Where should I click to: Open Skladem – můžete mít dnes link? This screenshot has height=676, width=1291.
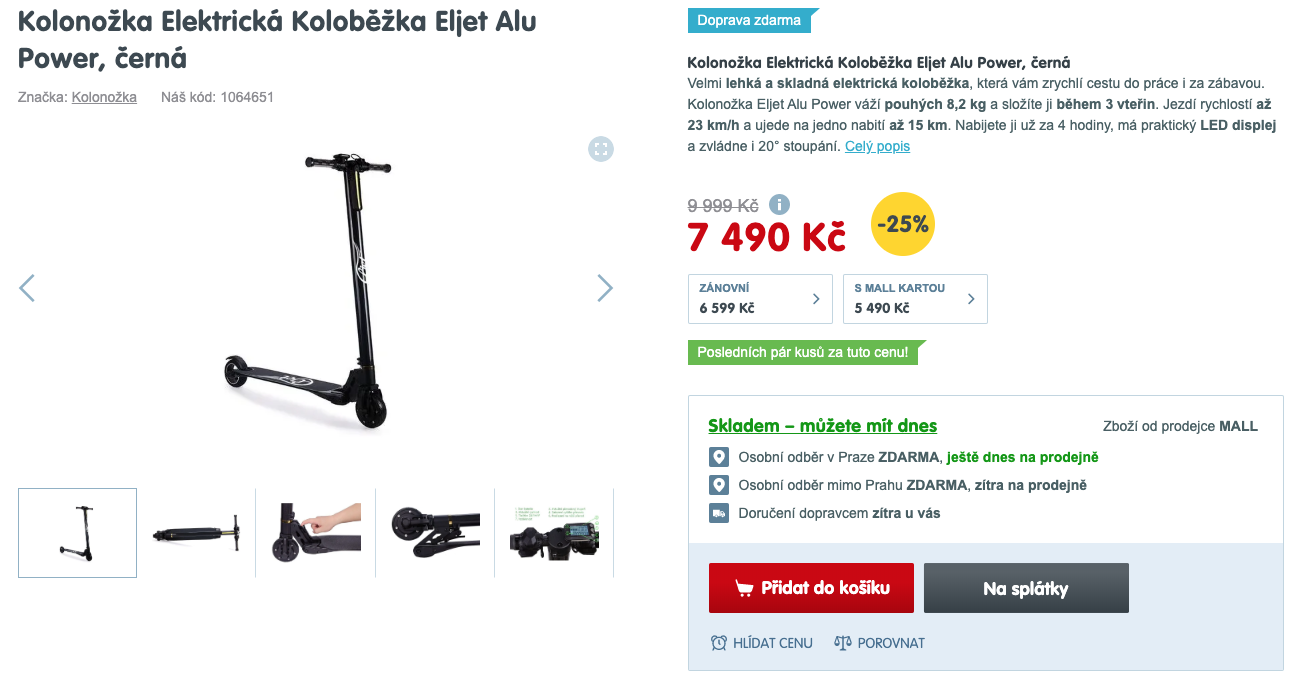tap(822, 426)
